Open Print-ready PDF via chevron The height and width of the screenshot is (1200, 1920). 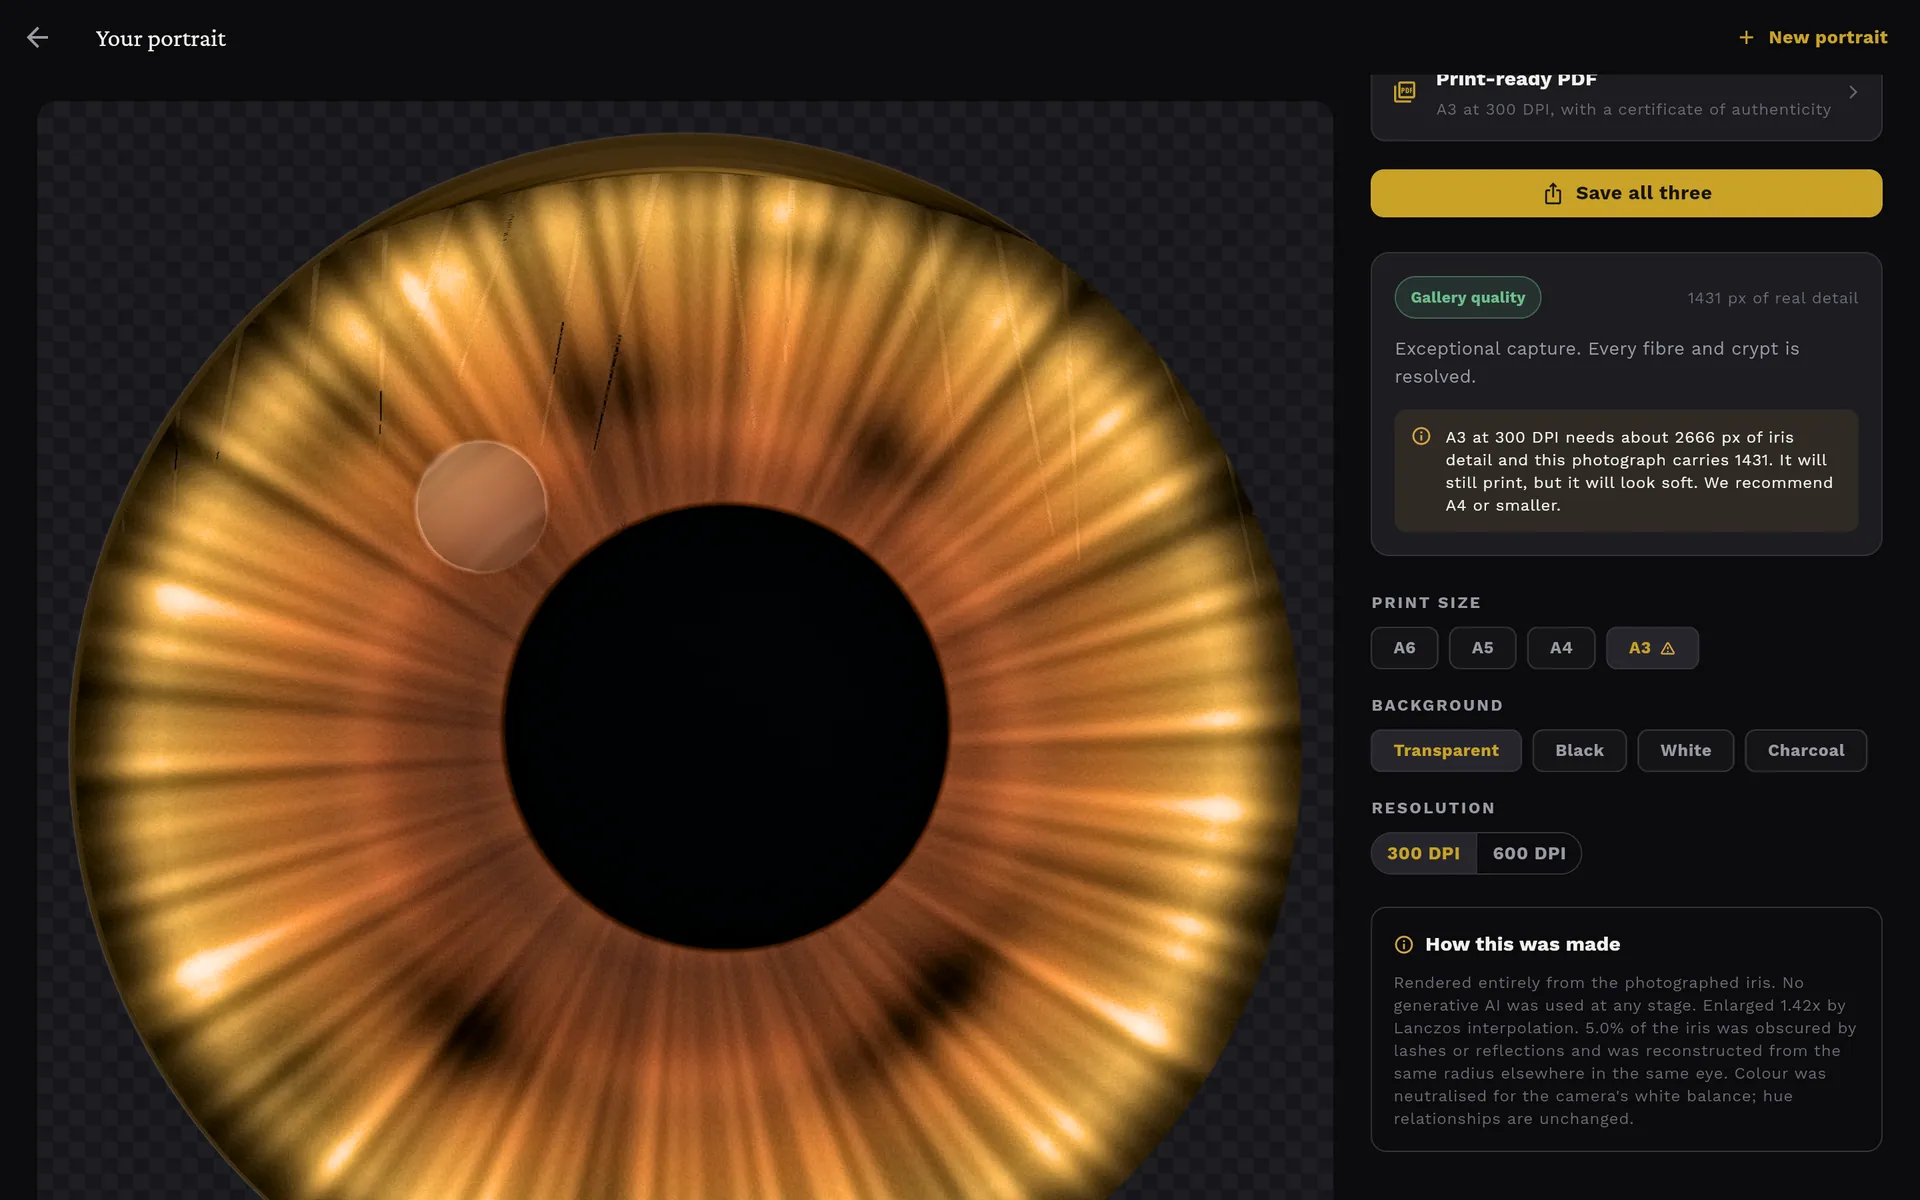point(1853,92)
